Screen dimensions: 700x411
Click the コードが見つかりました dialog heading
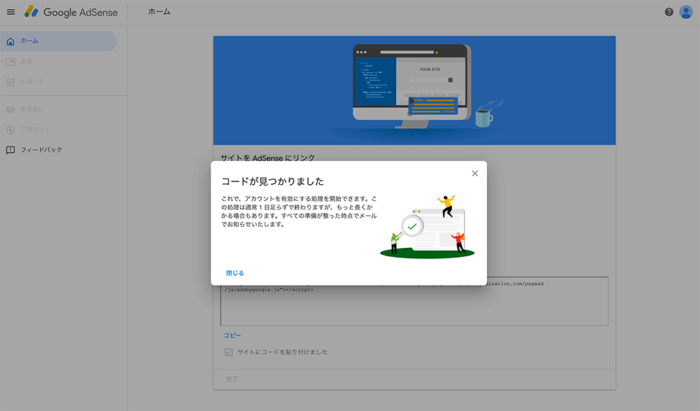tap(273, 182)
